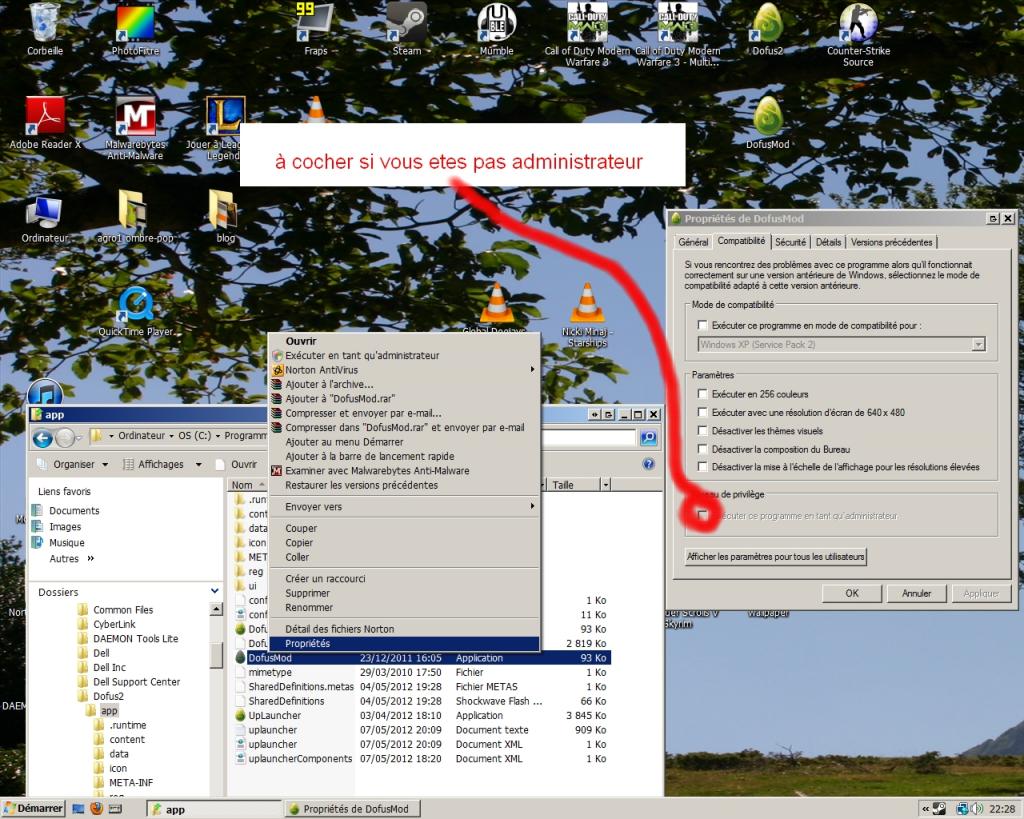Choose Exécuter en tant qu'administrateur in context menu
Image resolution: width=1024 pixels, height=819 pixels.
click(404, 355)
